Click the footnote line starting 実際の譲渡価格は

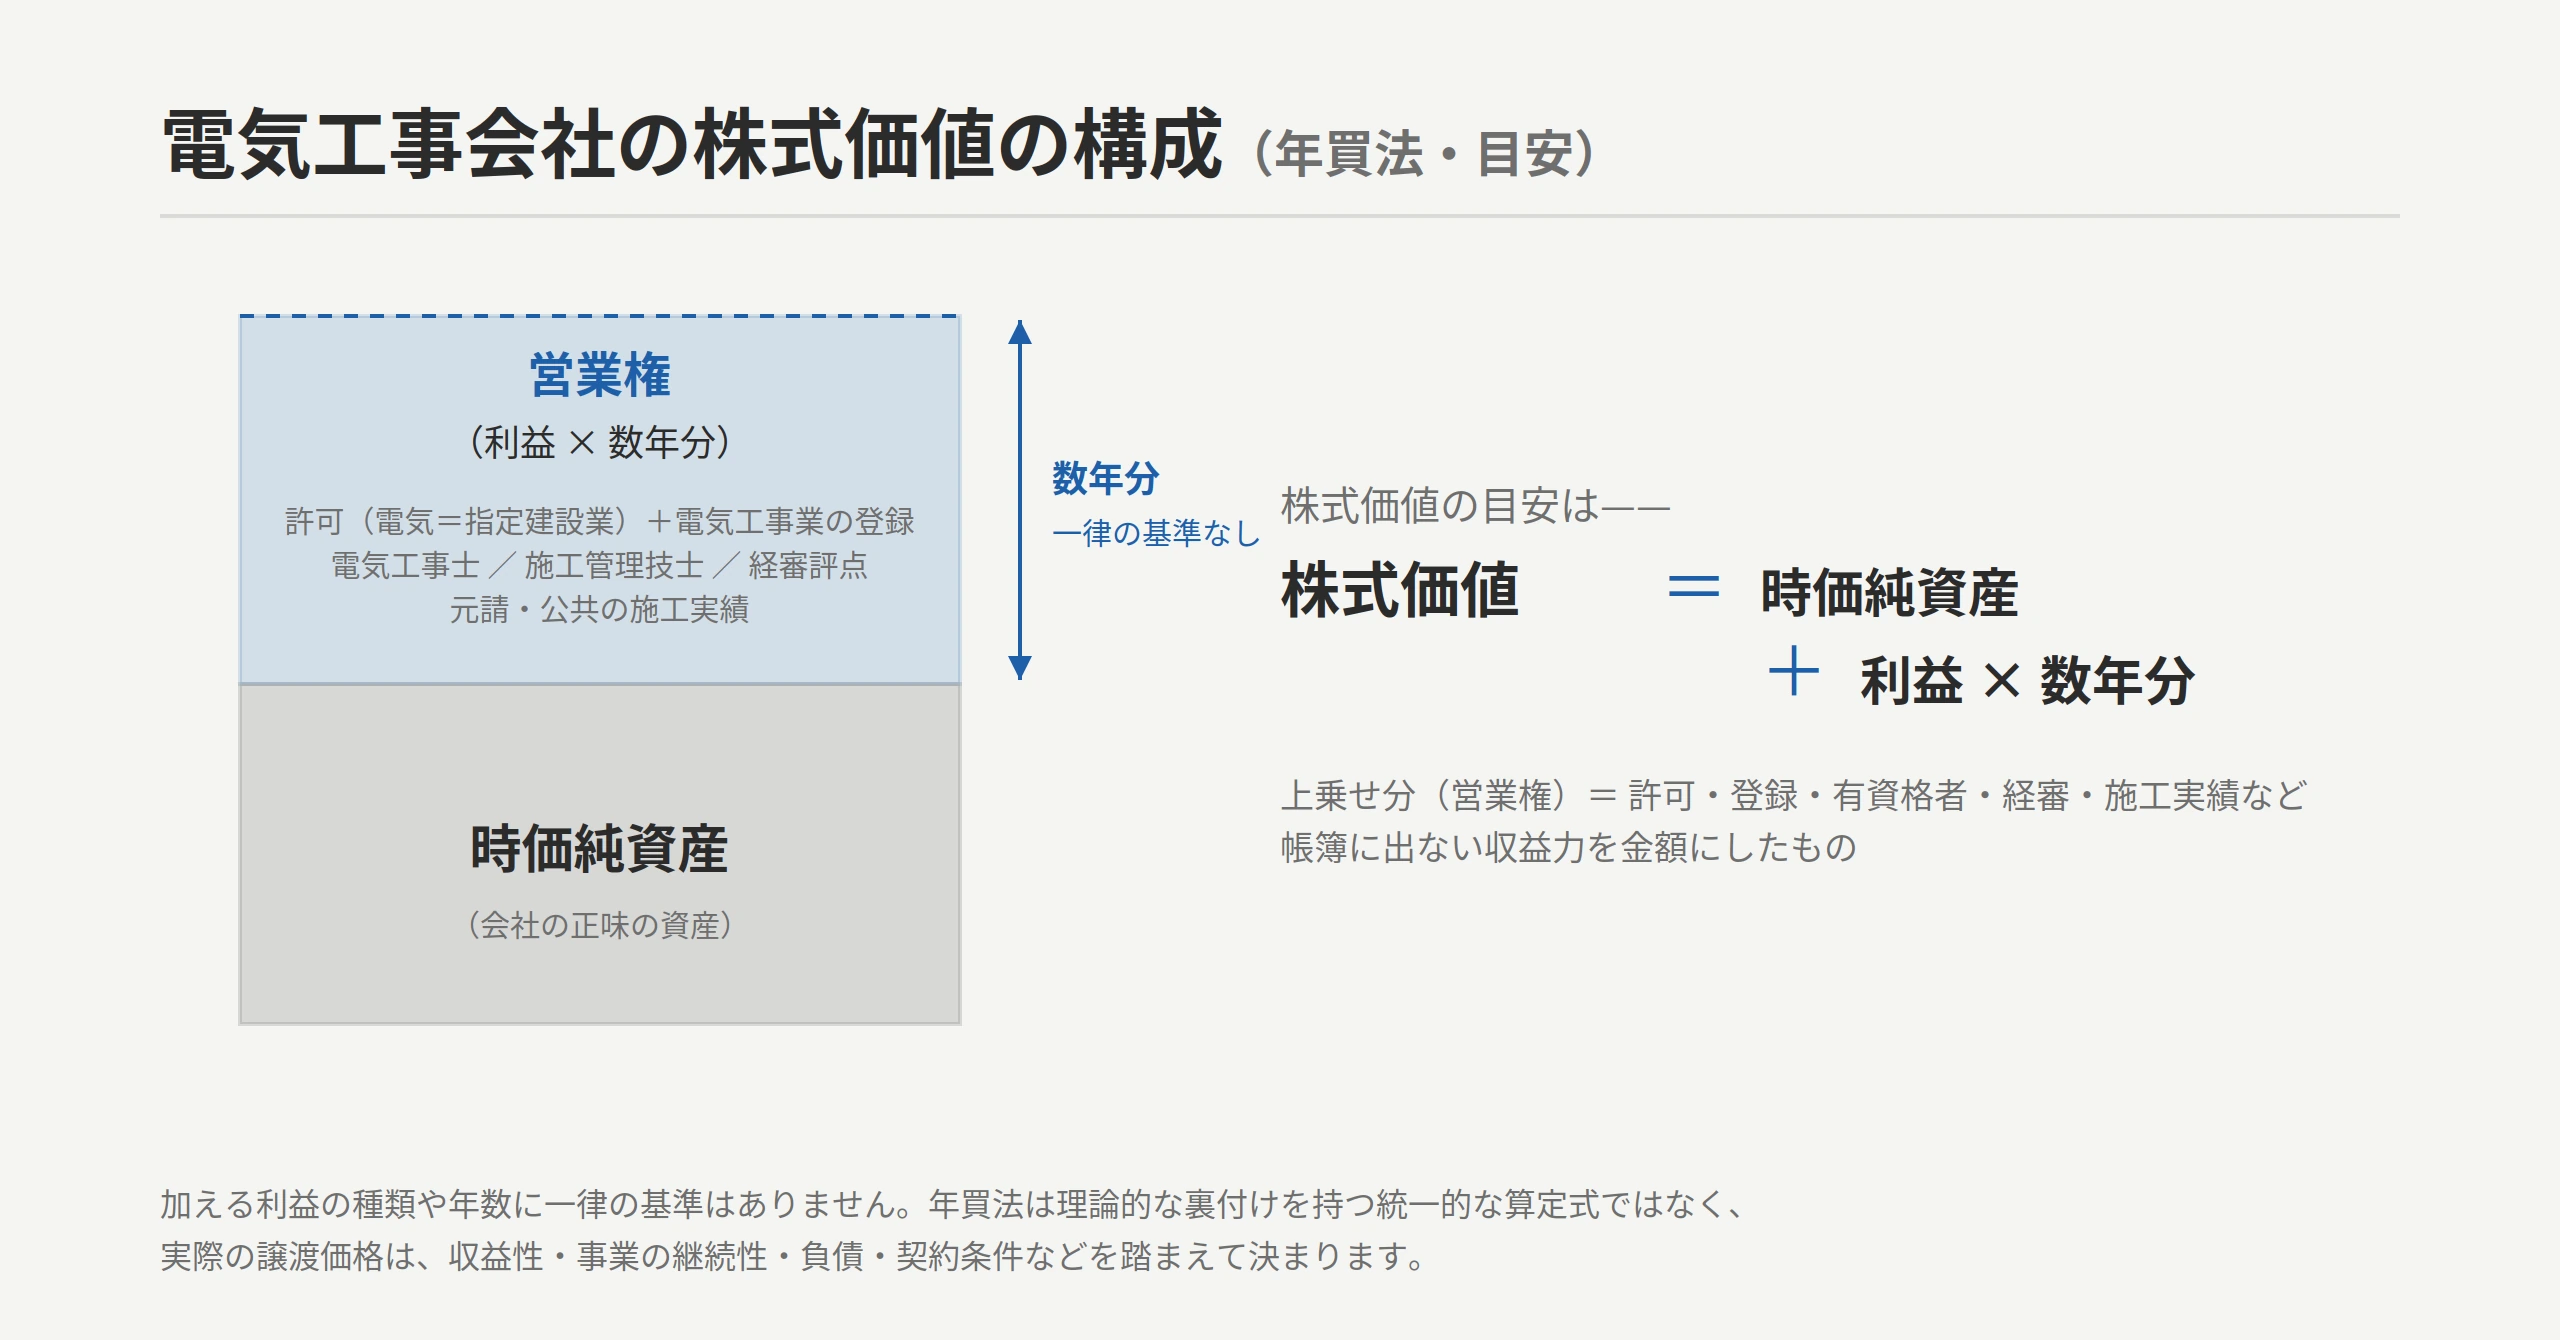tap(794, 1256)
